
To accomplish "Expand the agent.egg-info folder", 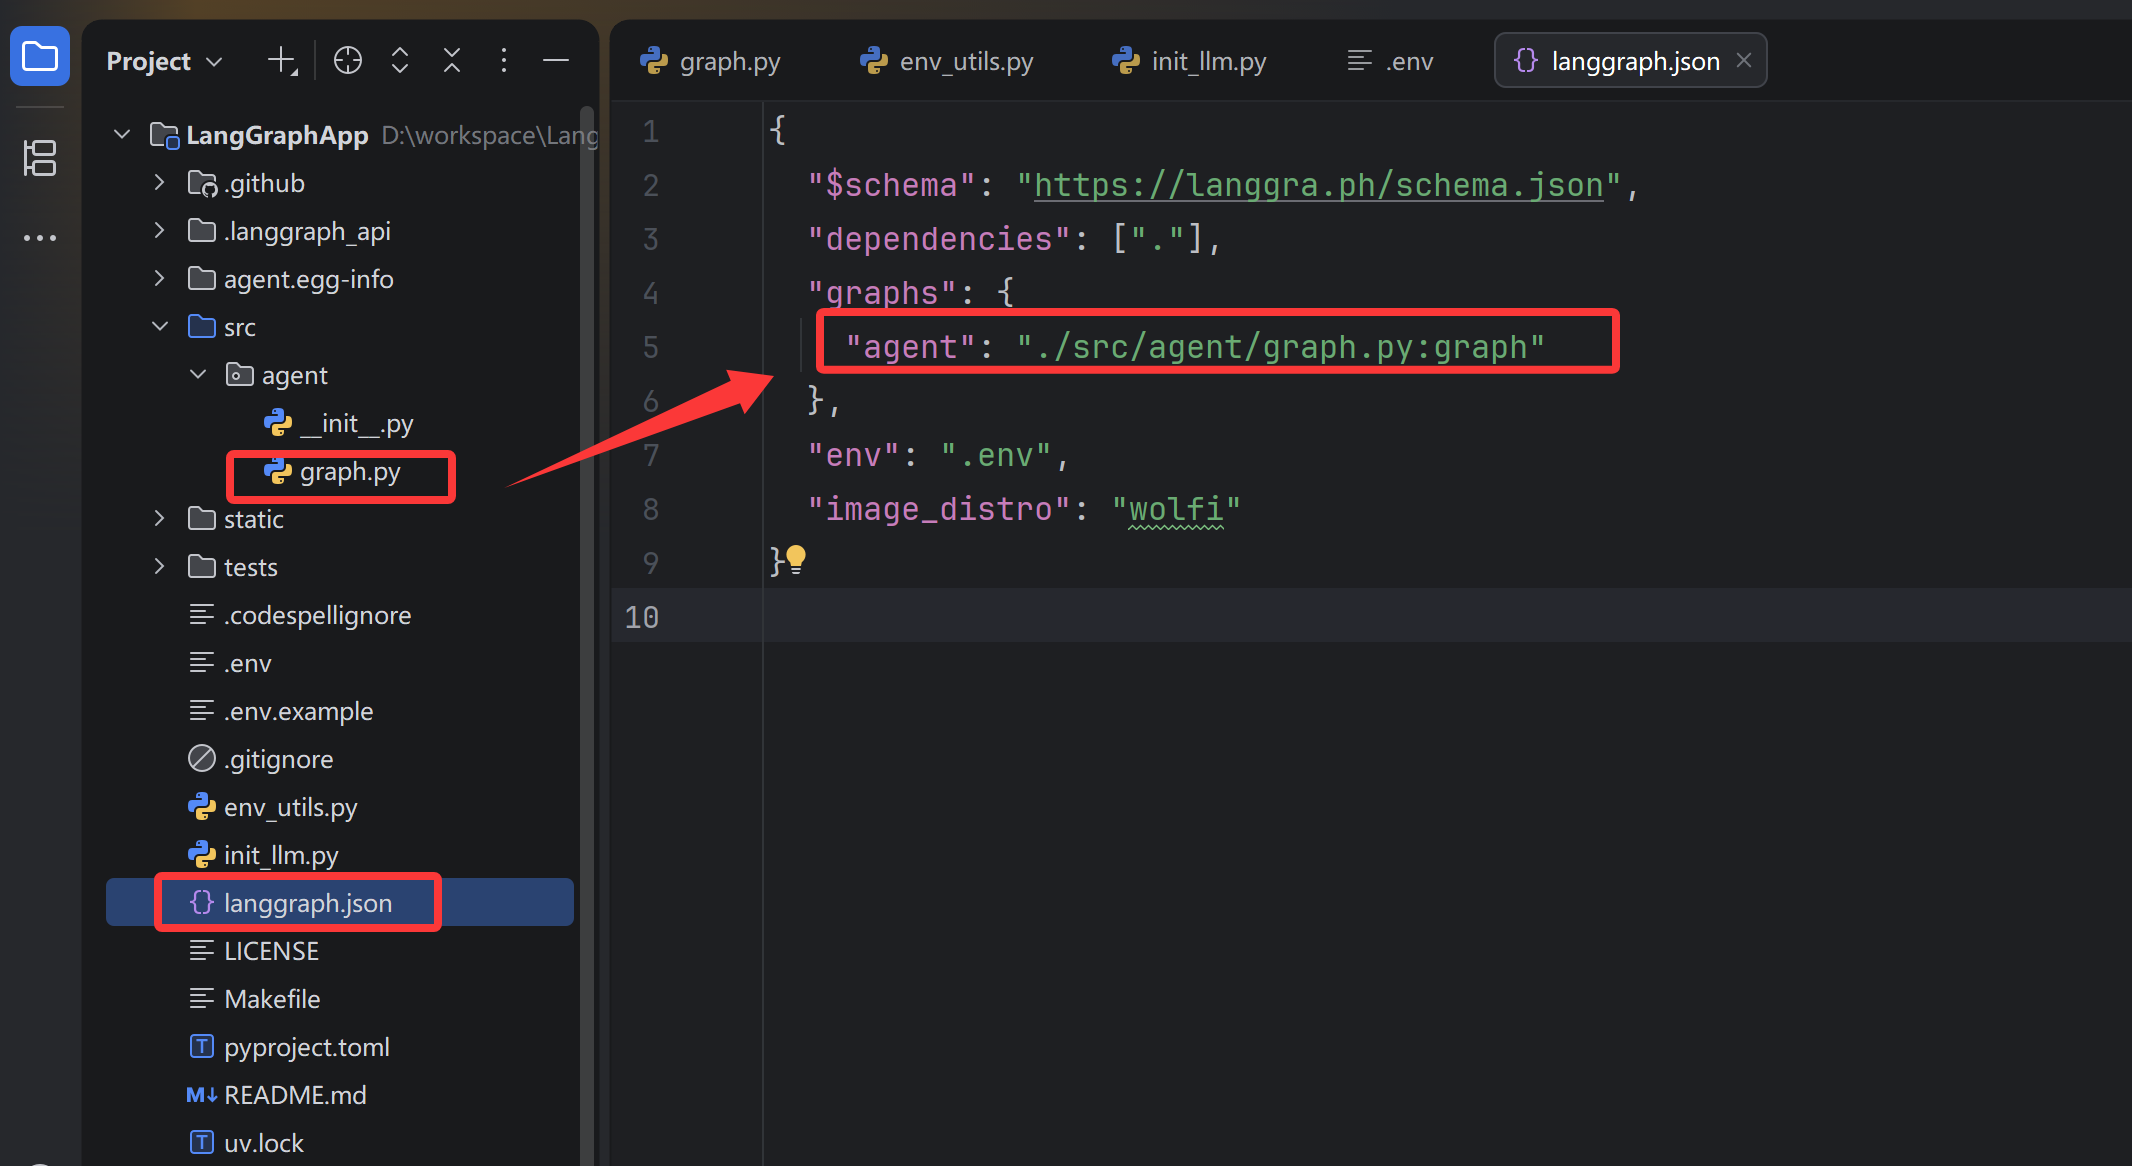I will click(x=159, y=278).
